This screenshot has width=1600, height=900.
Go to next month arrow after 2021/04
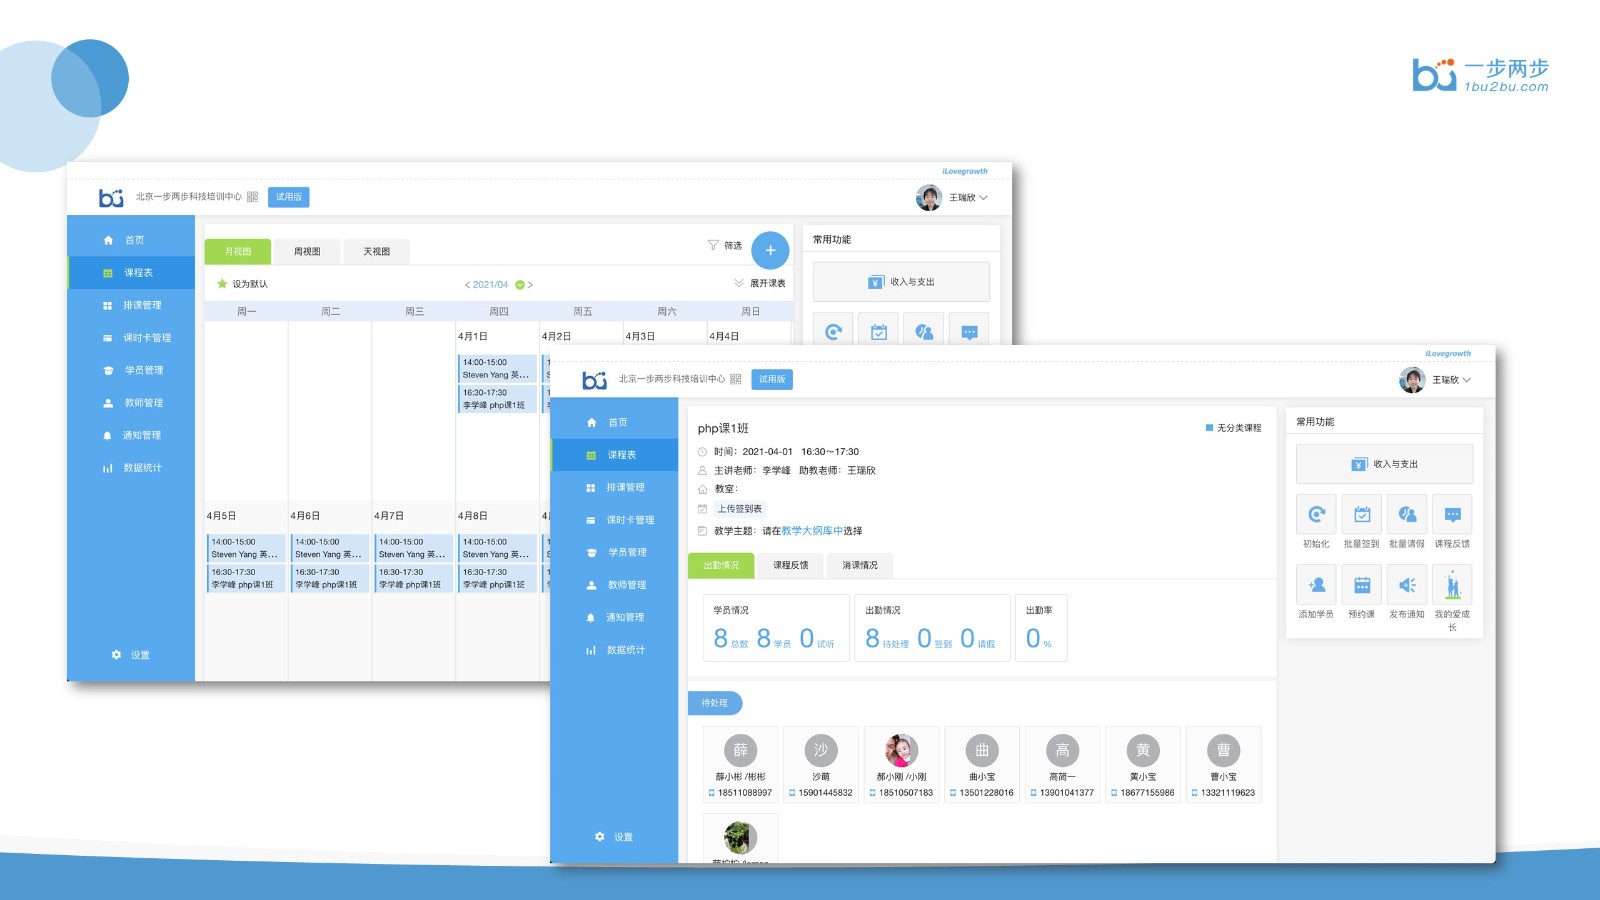point(530,285)
